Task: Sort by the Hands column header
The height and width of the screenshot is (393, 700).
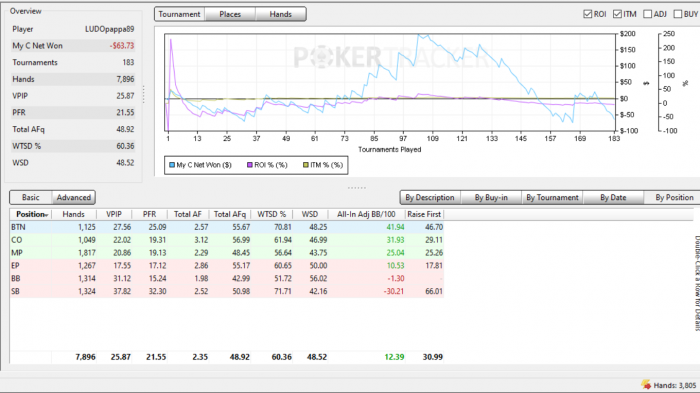Action: click(74, 214)
